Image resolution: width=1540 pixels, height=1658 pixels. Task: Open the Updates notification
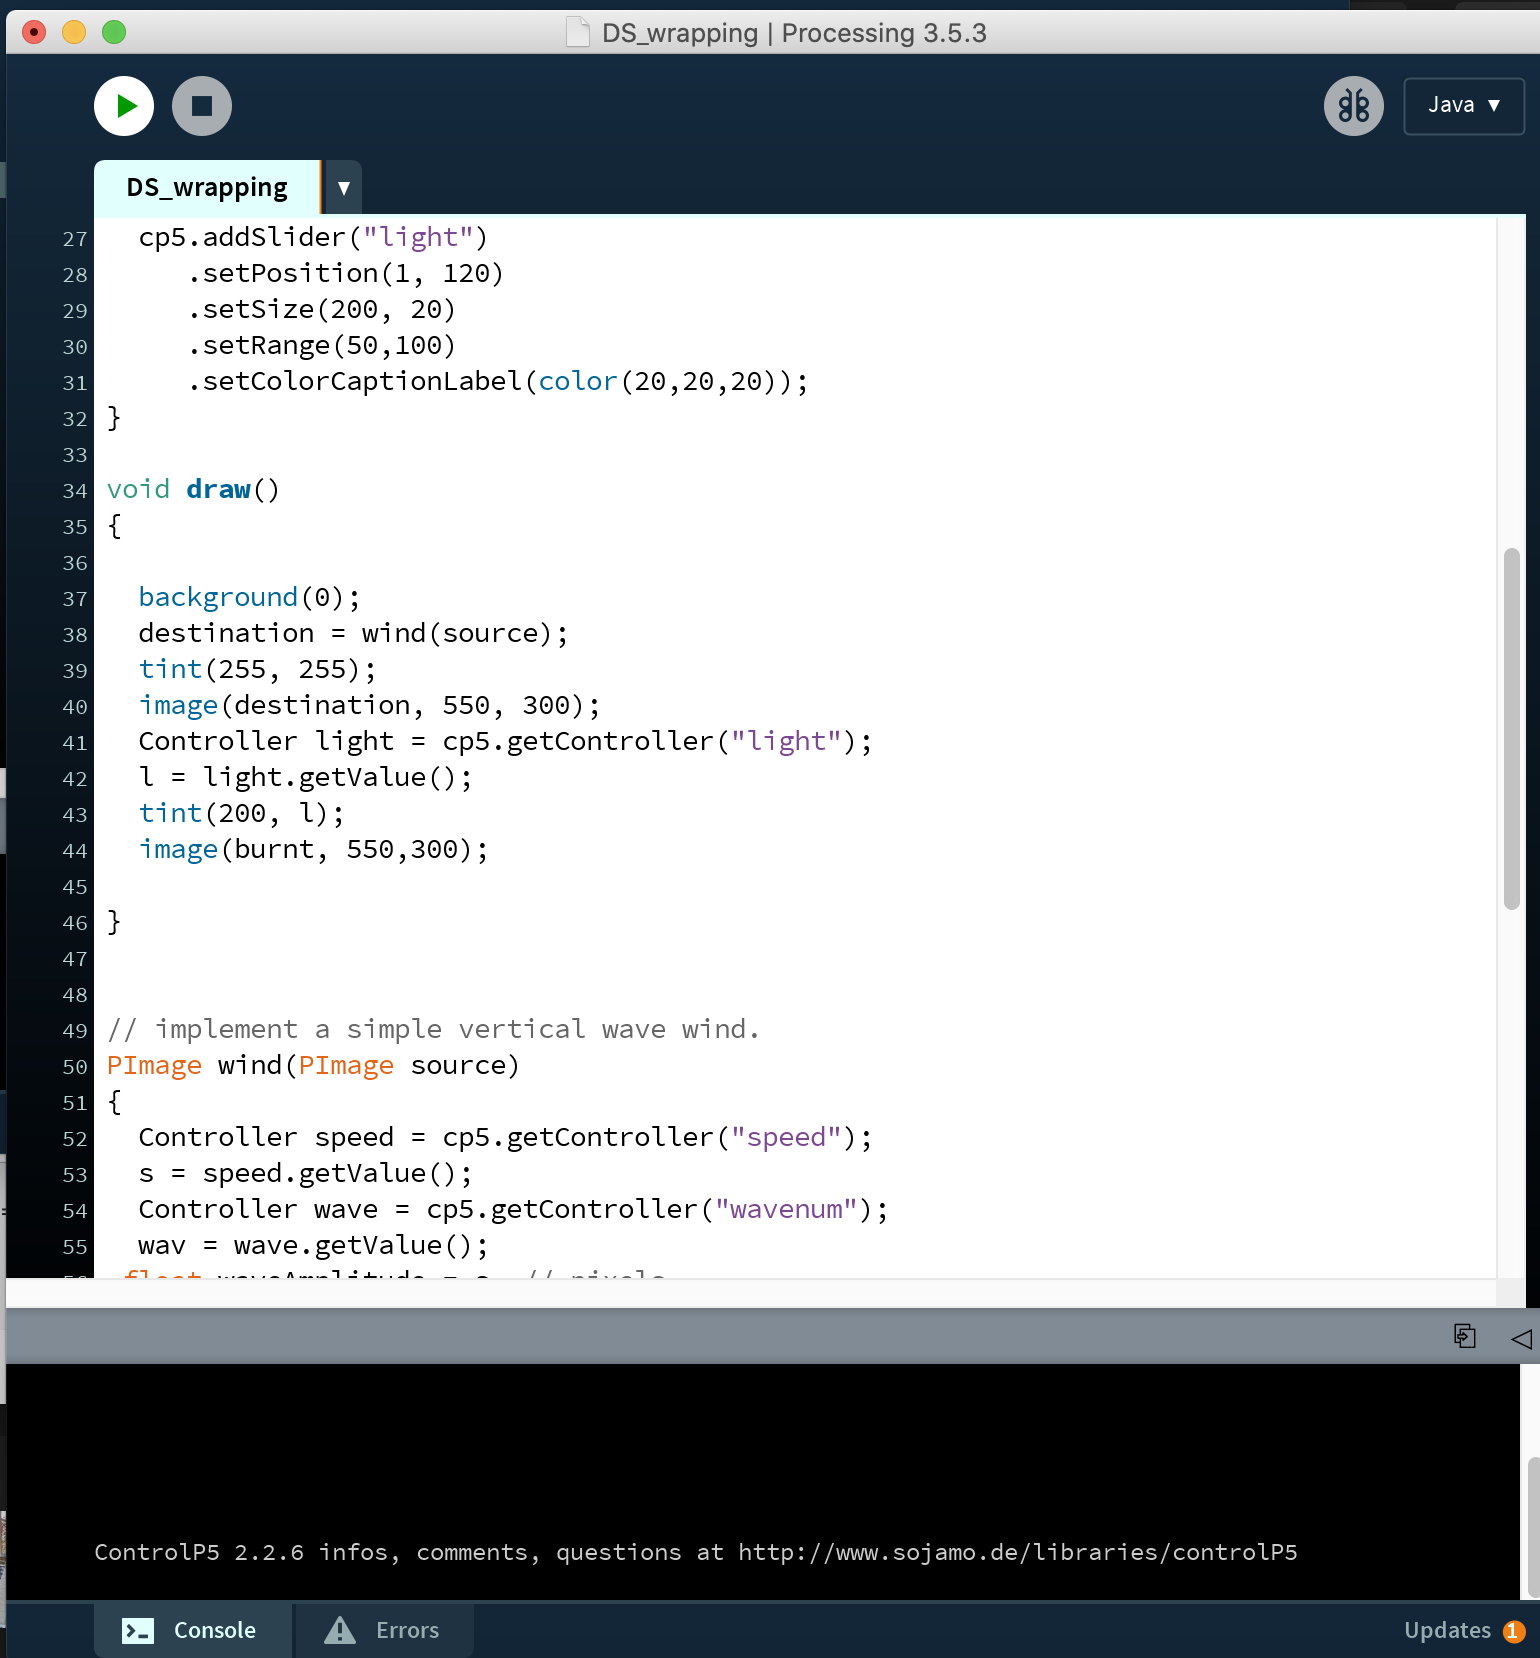coord(1464,1630)
